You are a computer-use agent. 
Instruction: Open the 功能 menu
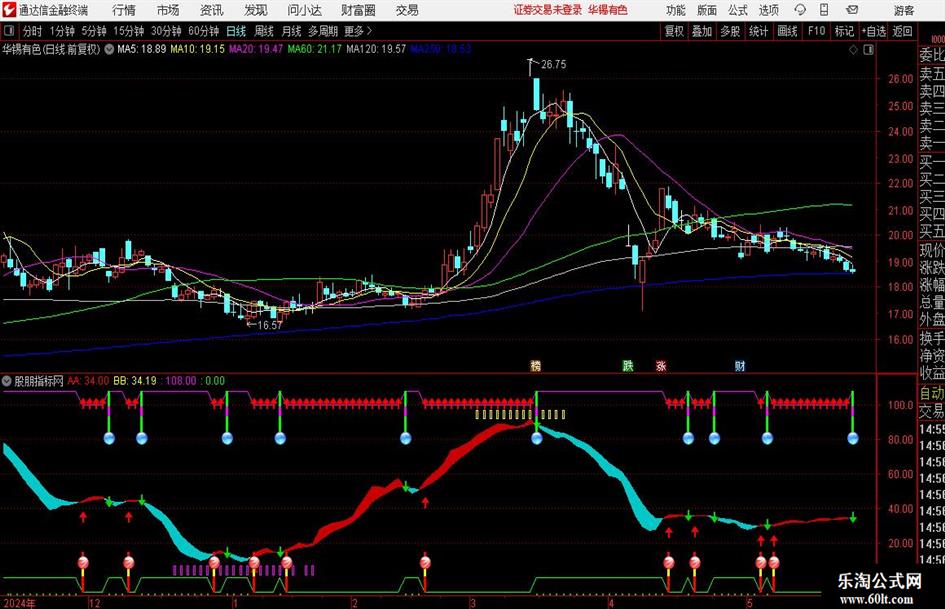tap(676, 10)
